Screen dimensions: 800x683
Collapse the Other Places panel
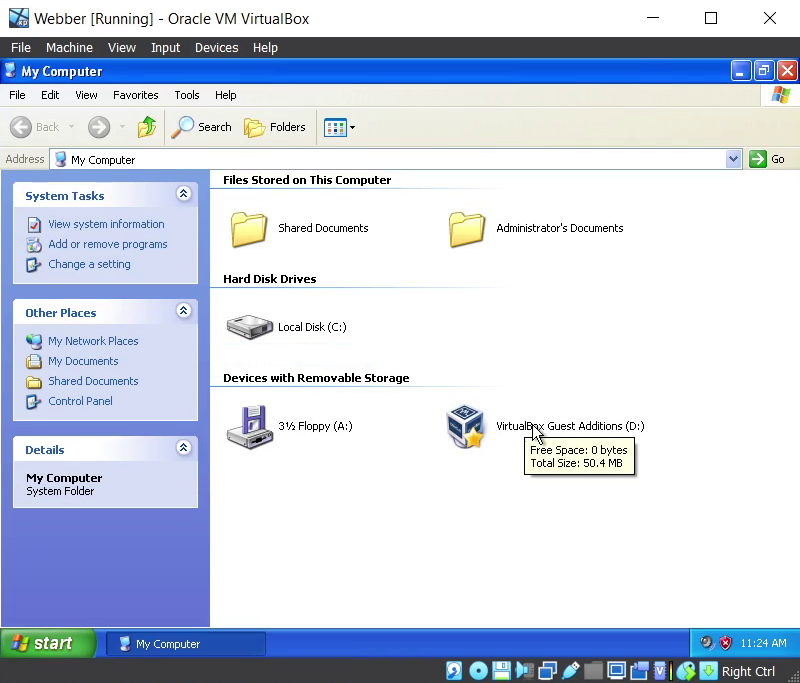pyautogui.click(x=183, y=312)
